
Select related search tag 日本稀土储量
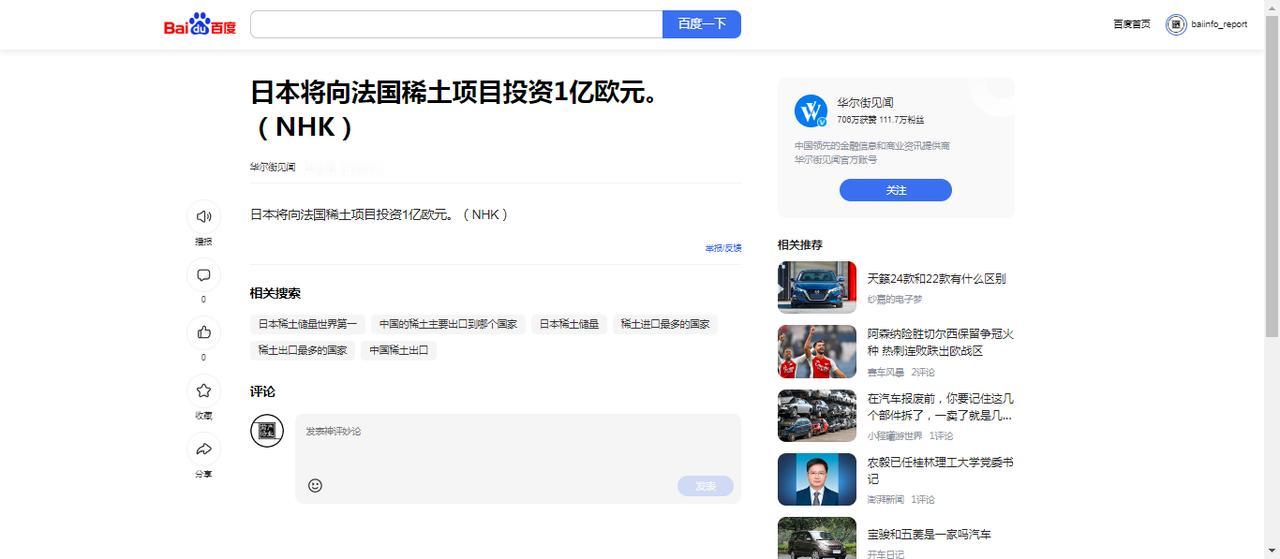[569, 324]
